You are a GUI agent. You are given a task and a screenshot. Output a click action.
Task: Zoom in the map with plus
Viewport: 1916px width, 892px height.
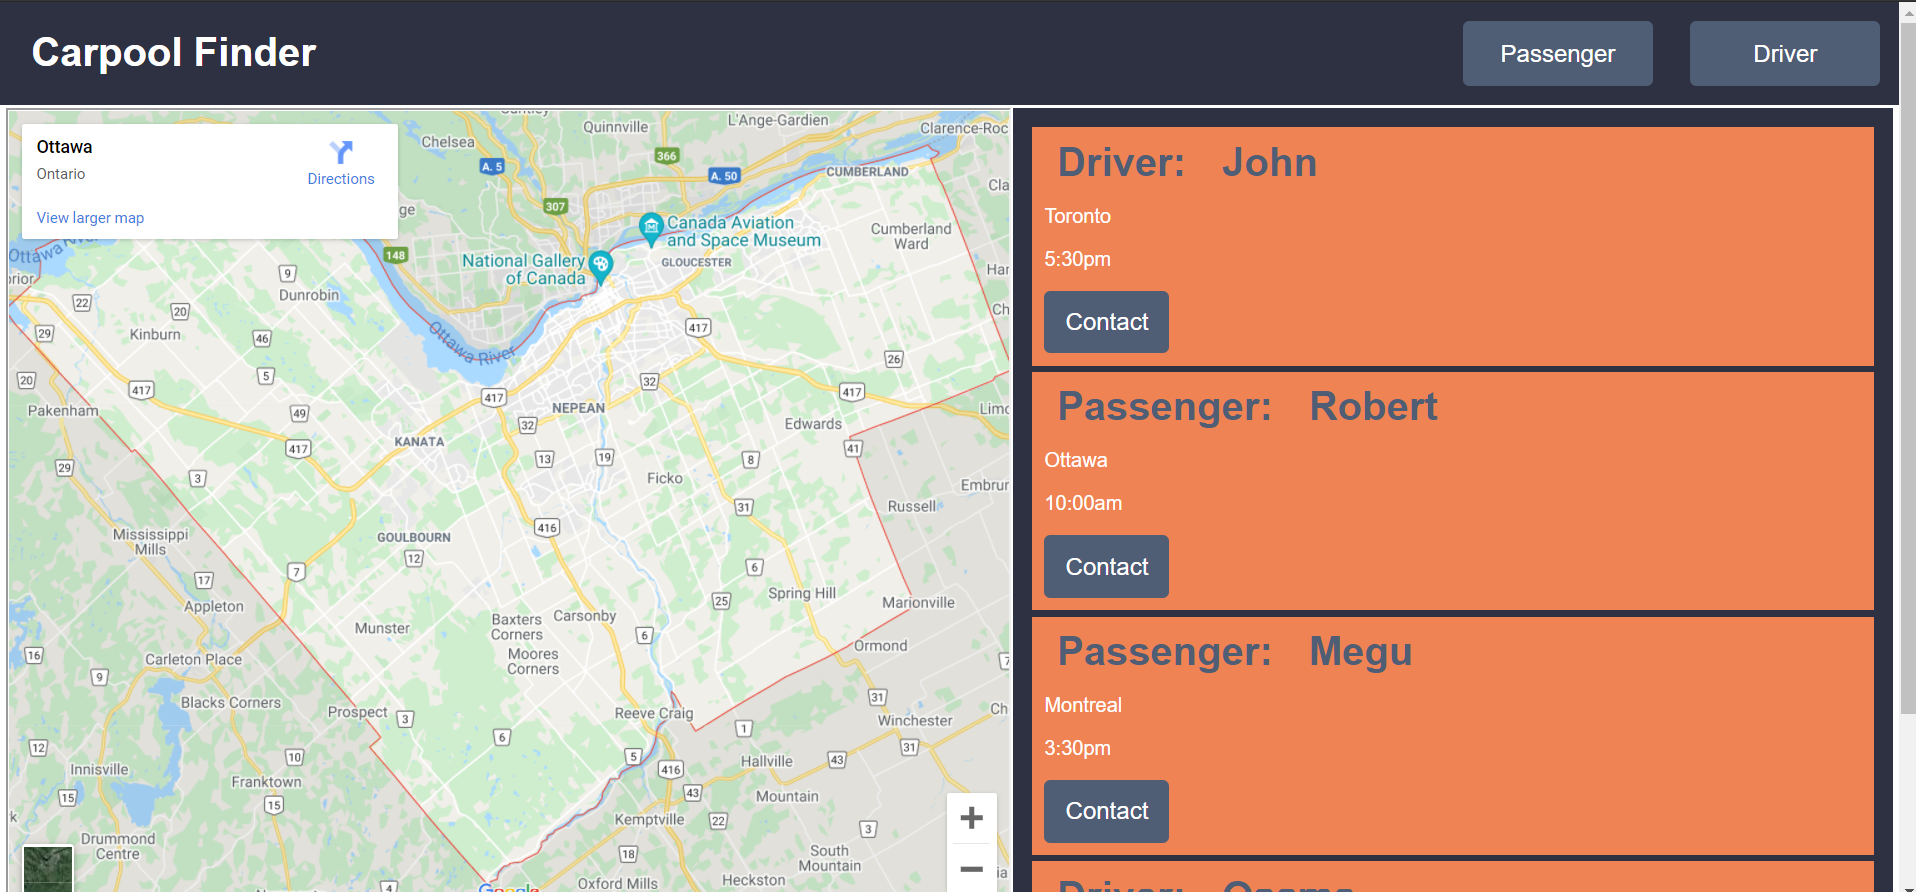coord(971,818)
